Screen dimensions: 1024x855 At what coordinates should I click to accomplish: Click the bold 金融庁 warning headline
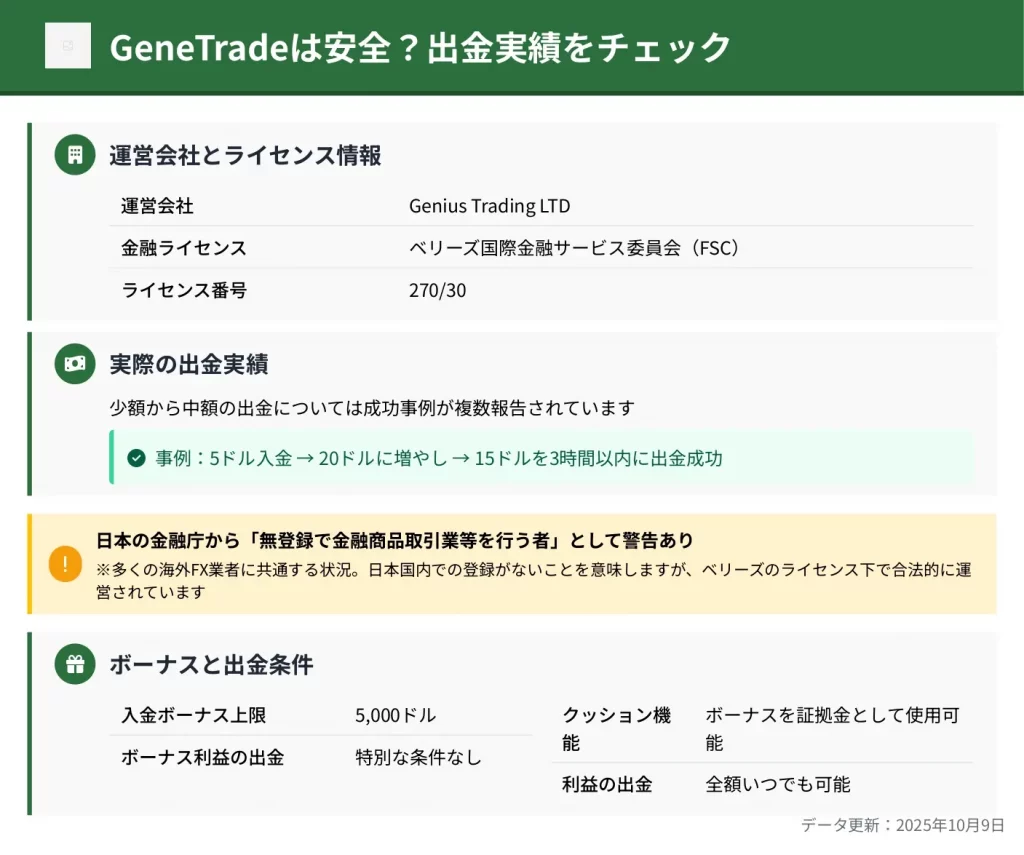pos(395,540)
